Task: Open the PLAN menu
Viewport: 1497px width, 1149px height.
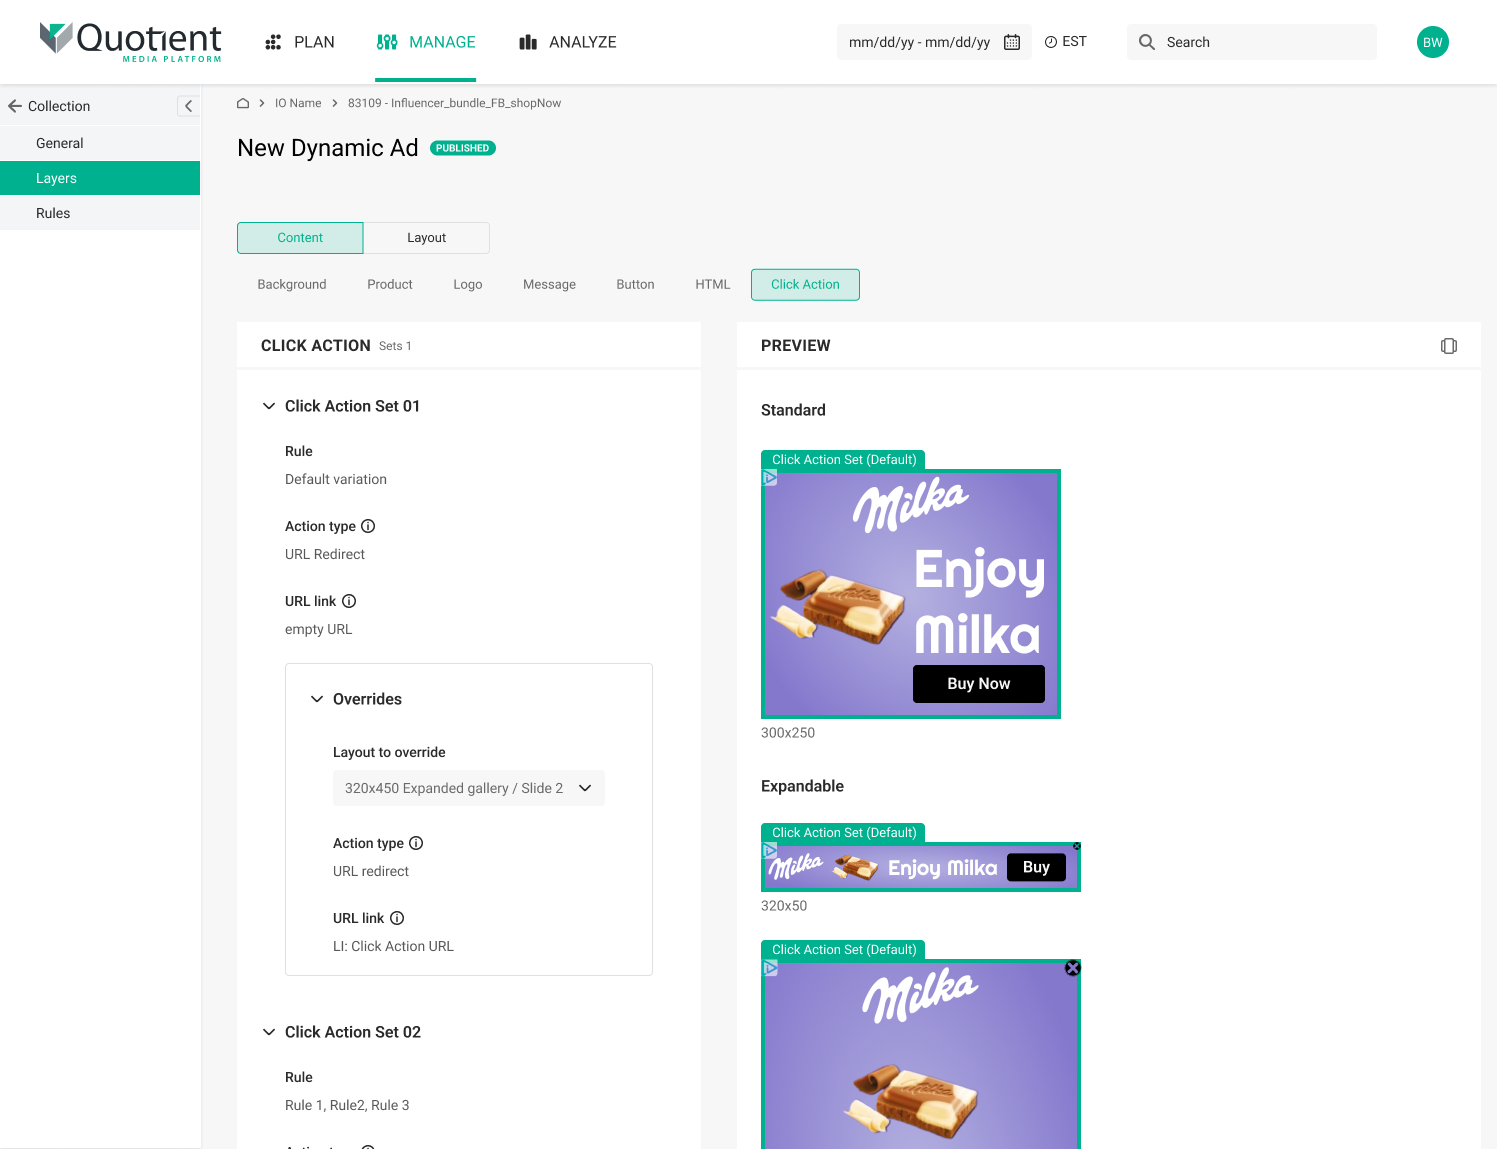Action: [x=300, y=42]
